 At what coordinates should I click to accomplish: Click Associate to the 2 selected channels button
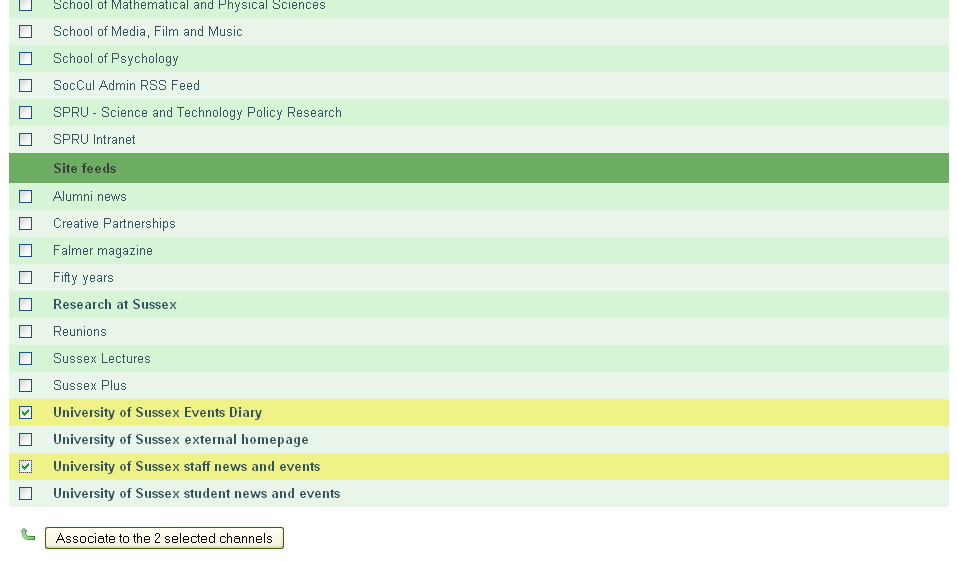point(164,538)
